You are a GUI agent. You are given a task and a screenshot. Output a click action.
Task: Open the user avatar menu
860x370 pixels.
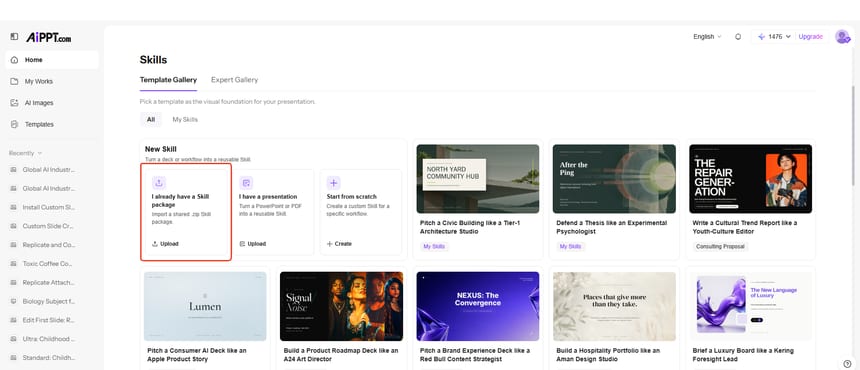click(842, 37)
